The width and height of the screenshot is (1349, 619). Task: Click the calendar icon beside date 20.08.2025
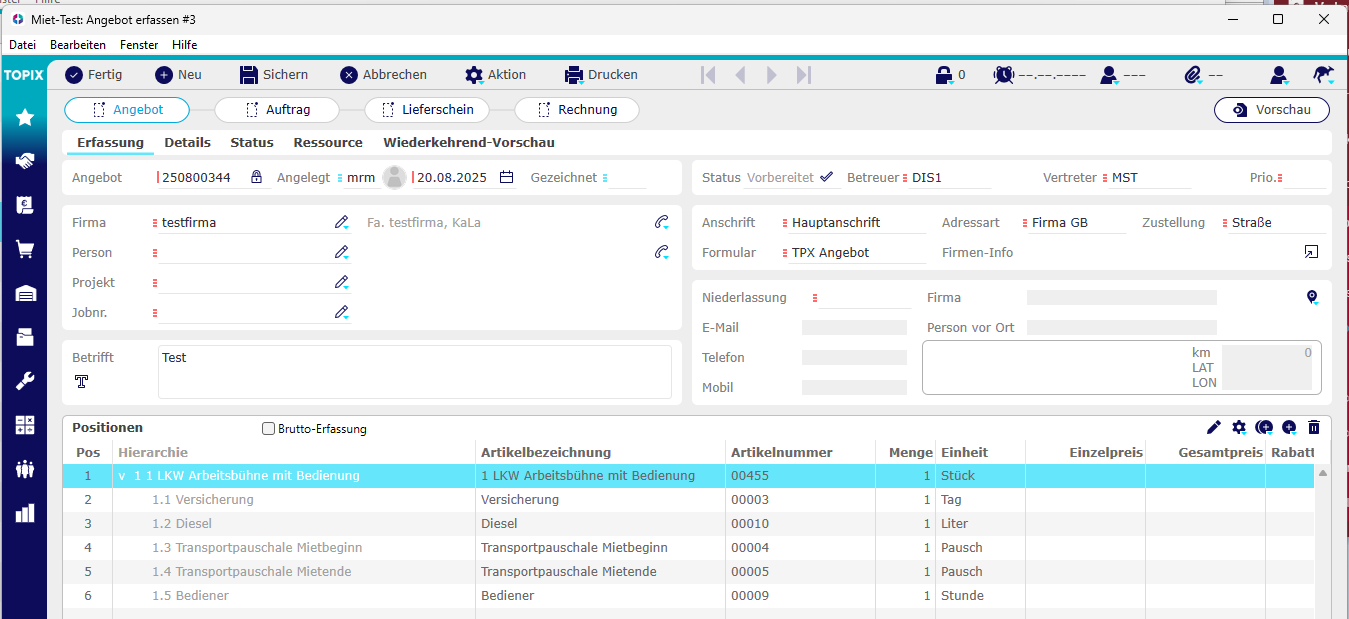tap(506, 177)
